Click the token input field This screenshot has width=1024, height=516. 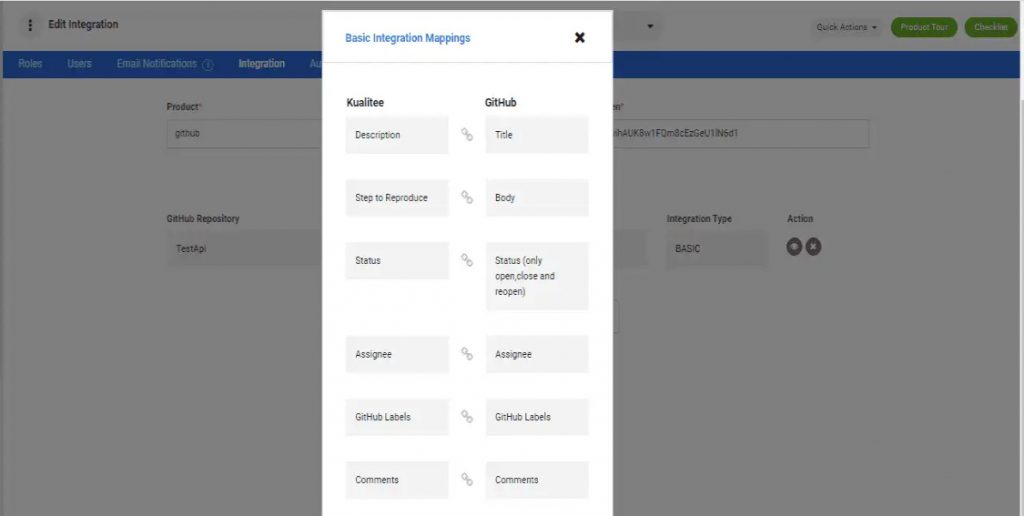point(741,133)
